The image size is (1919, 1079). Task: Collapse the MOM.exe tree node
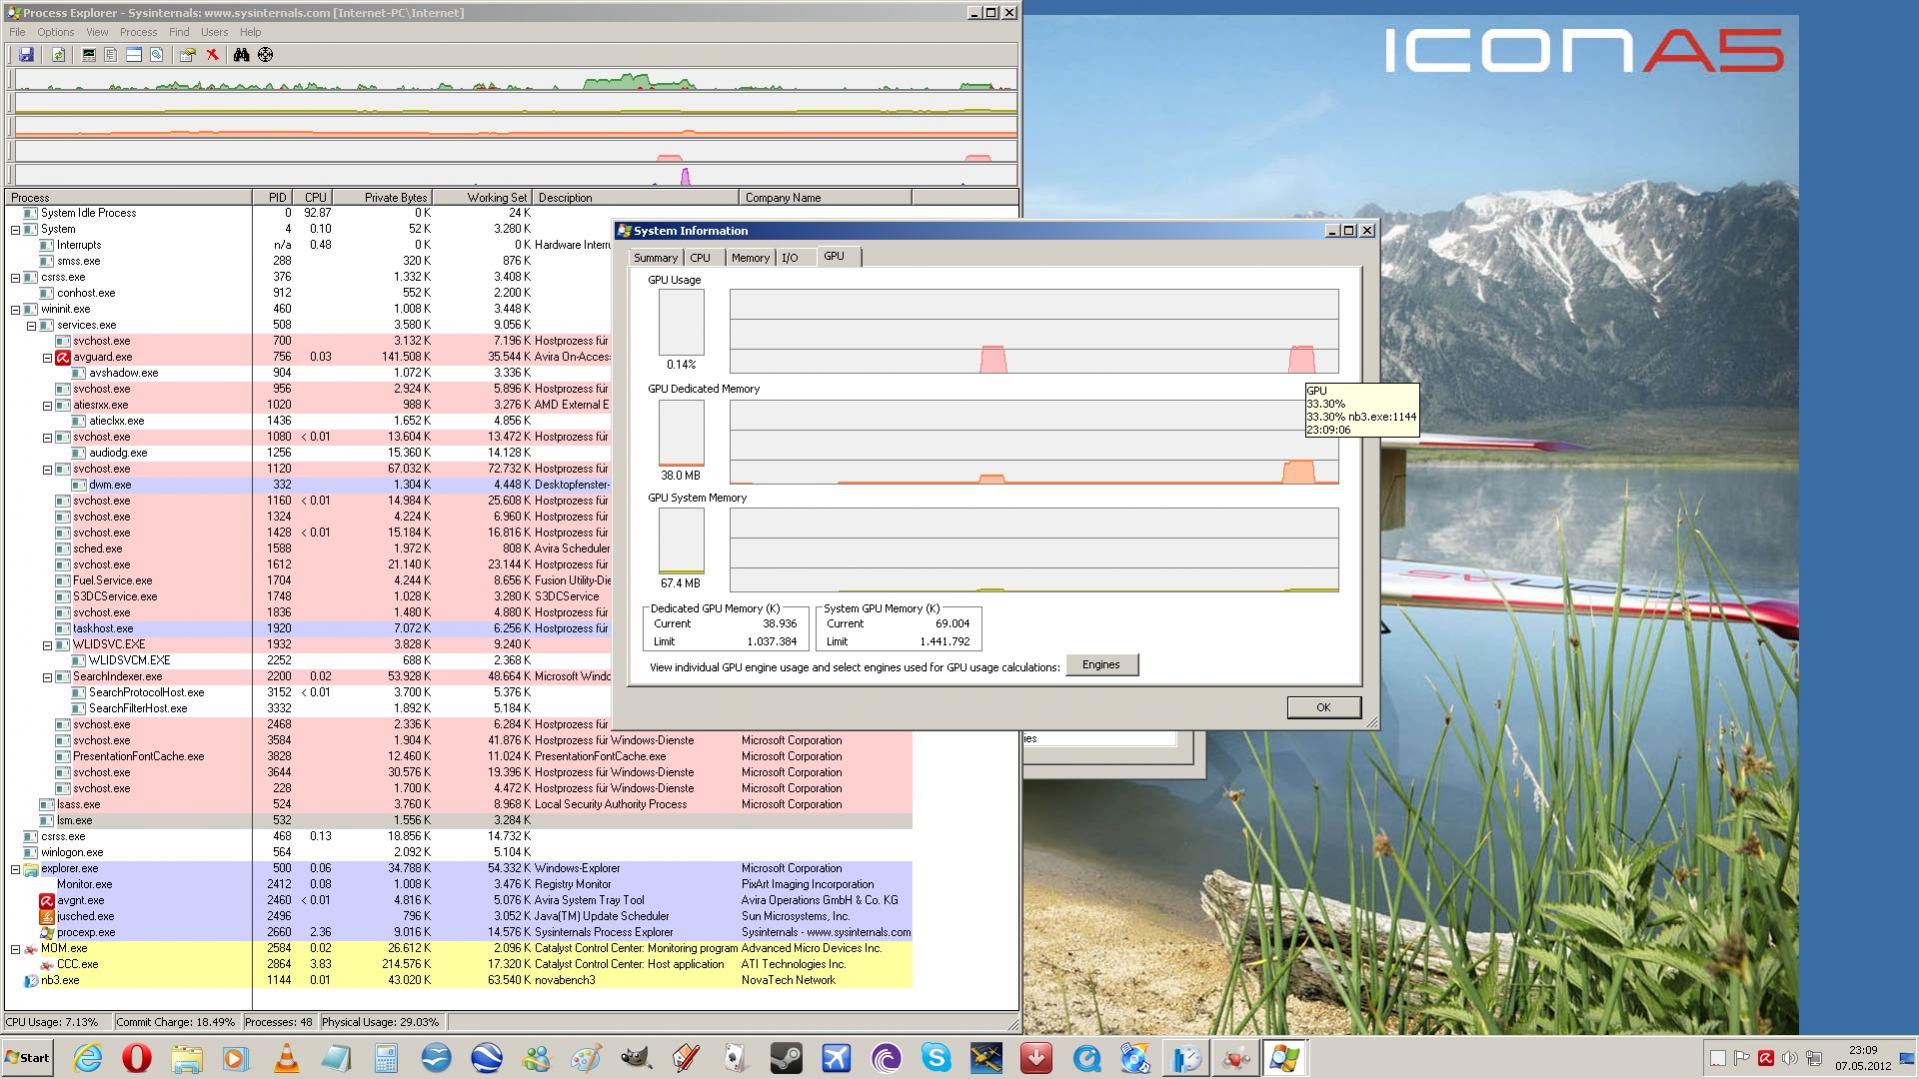tap(15, 949)
